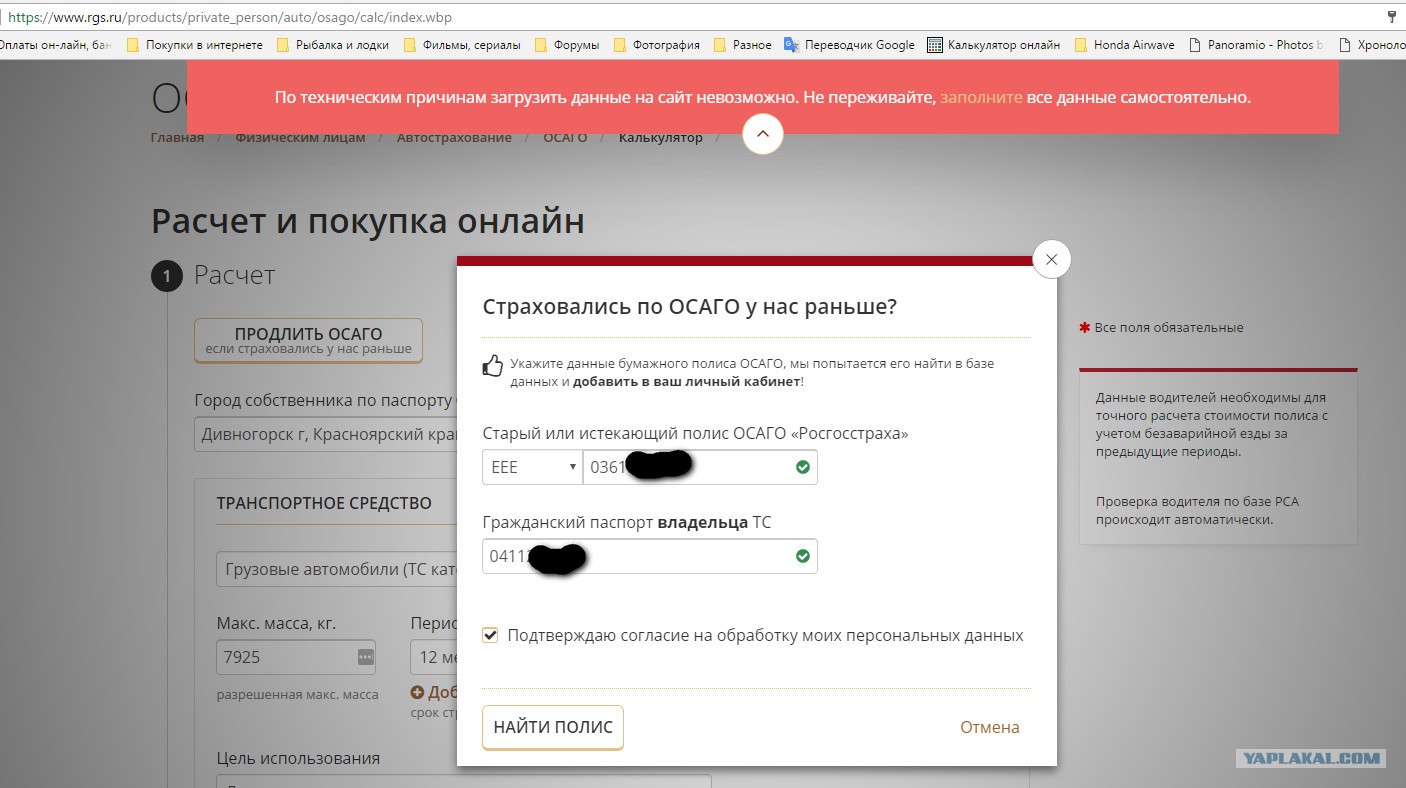Click the icon inside max mass field
This screenshot has width=1406, height=788.
(x=365, y=658)
